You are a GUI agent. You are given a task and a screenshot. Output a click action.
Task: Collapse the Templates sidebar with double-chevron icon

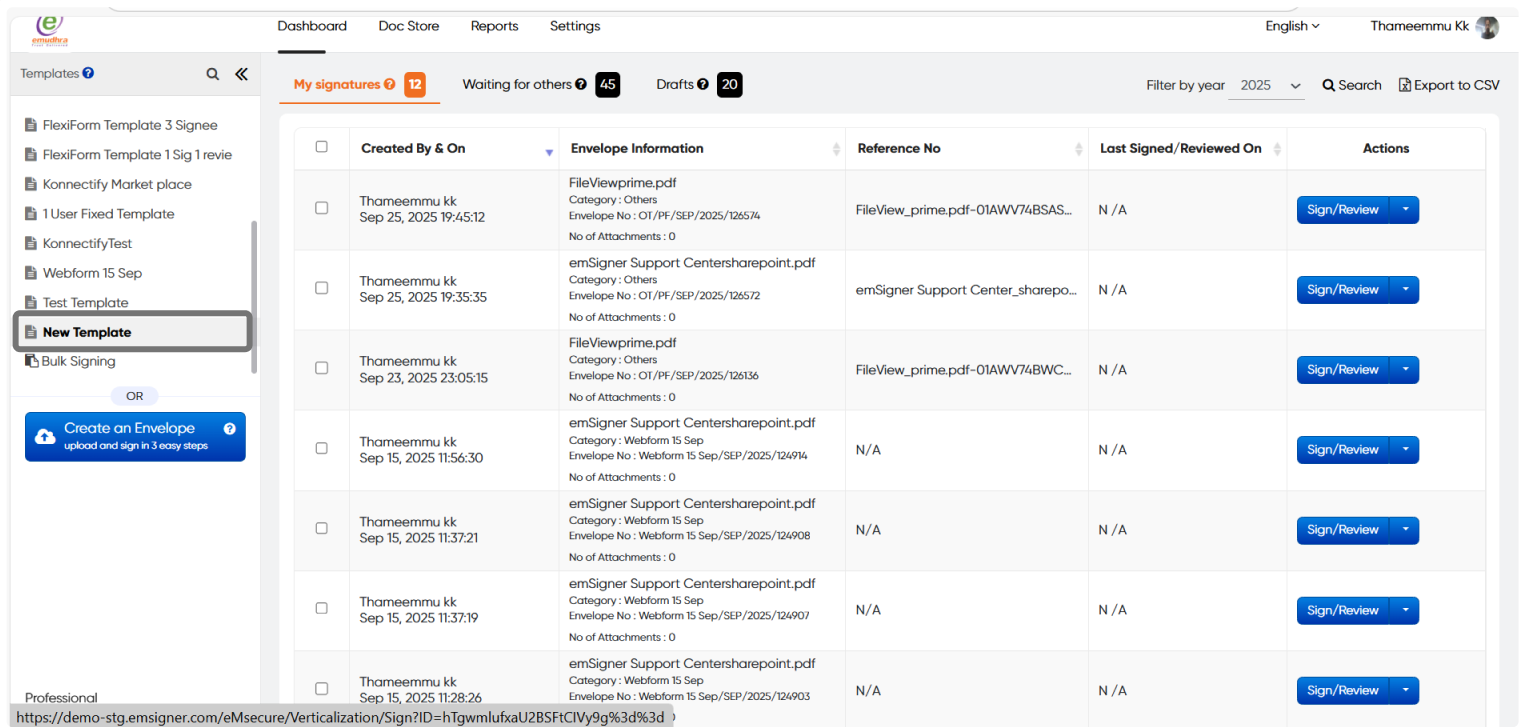point(241,74)
